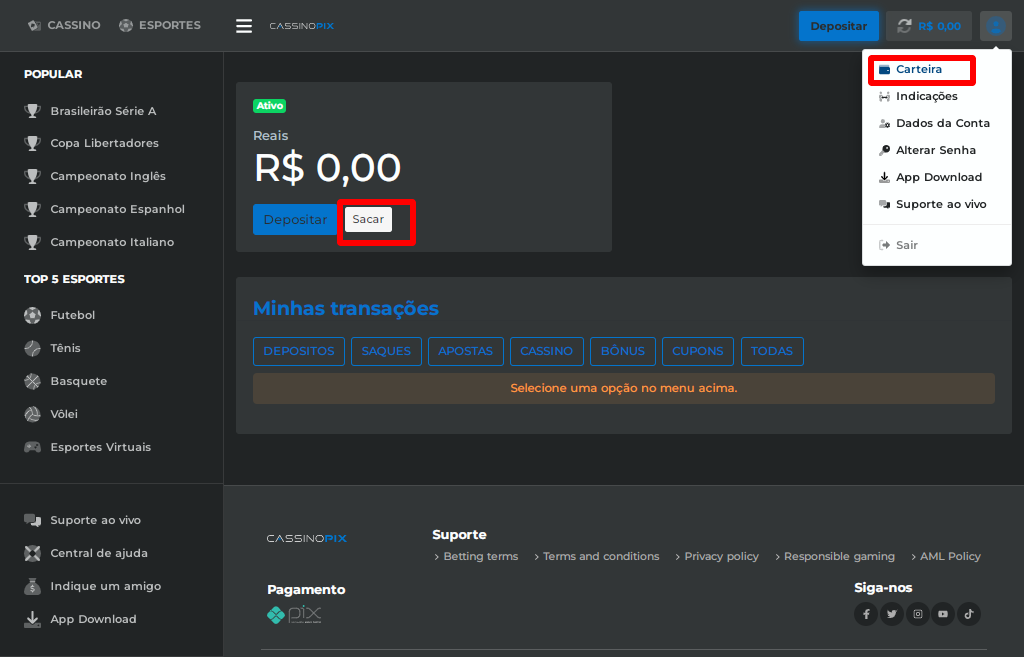
Task: Open the Twitter social icon
Action: point(892,614)
